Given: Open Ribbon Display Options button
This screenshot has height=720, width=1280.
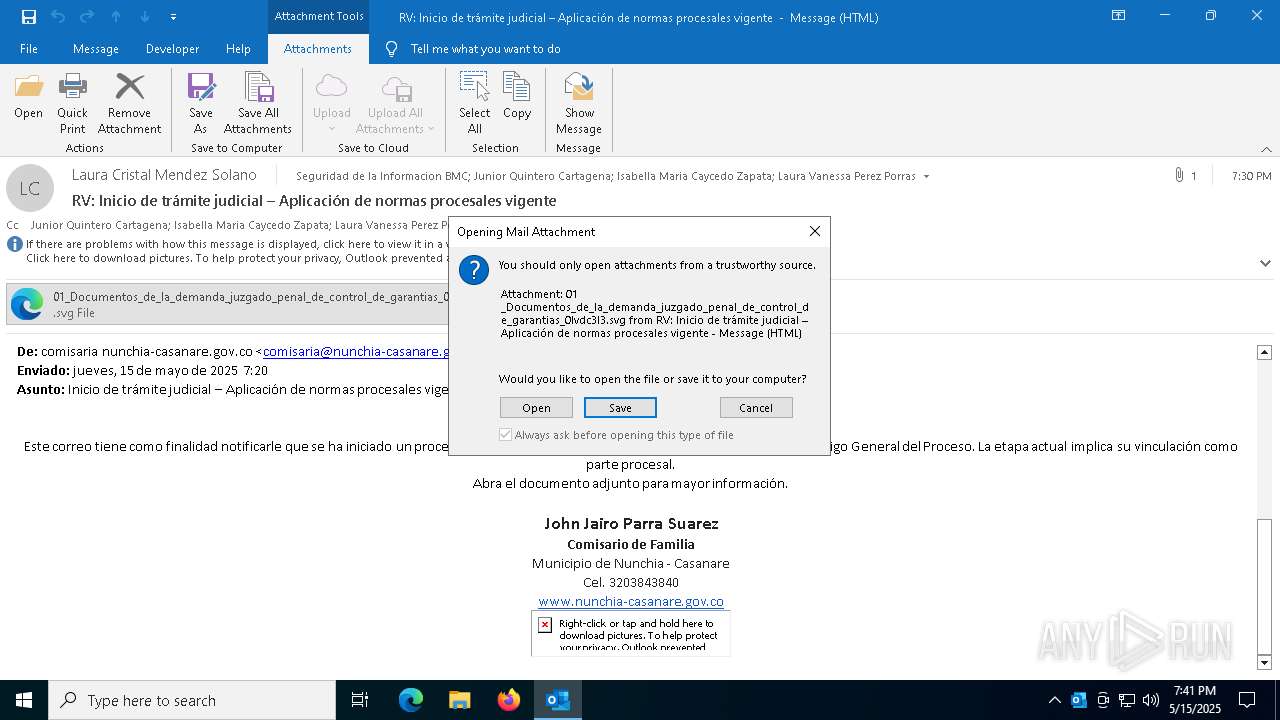Looking at the screenshot, I should click(1119, 16).
